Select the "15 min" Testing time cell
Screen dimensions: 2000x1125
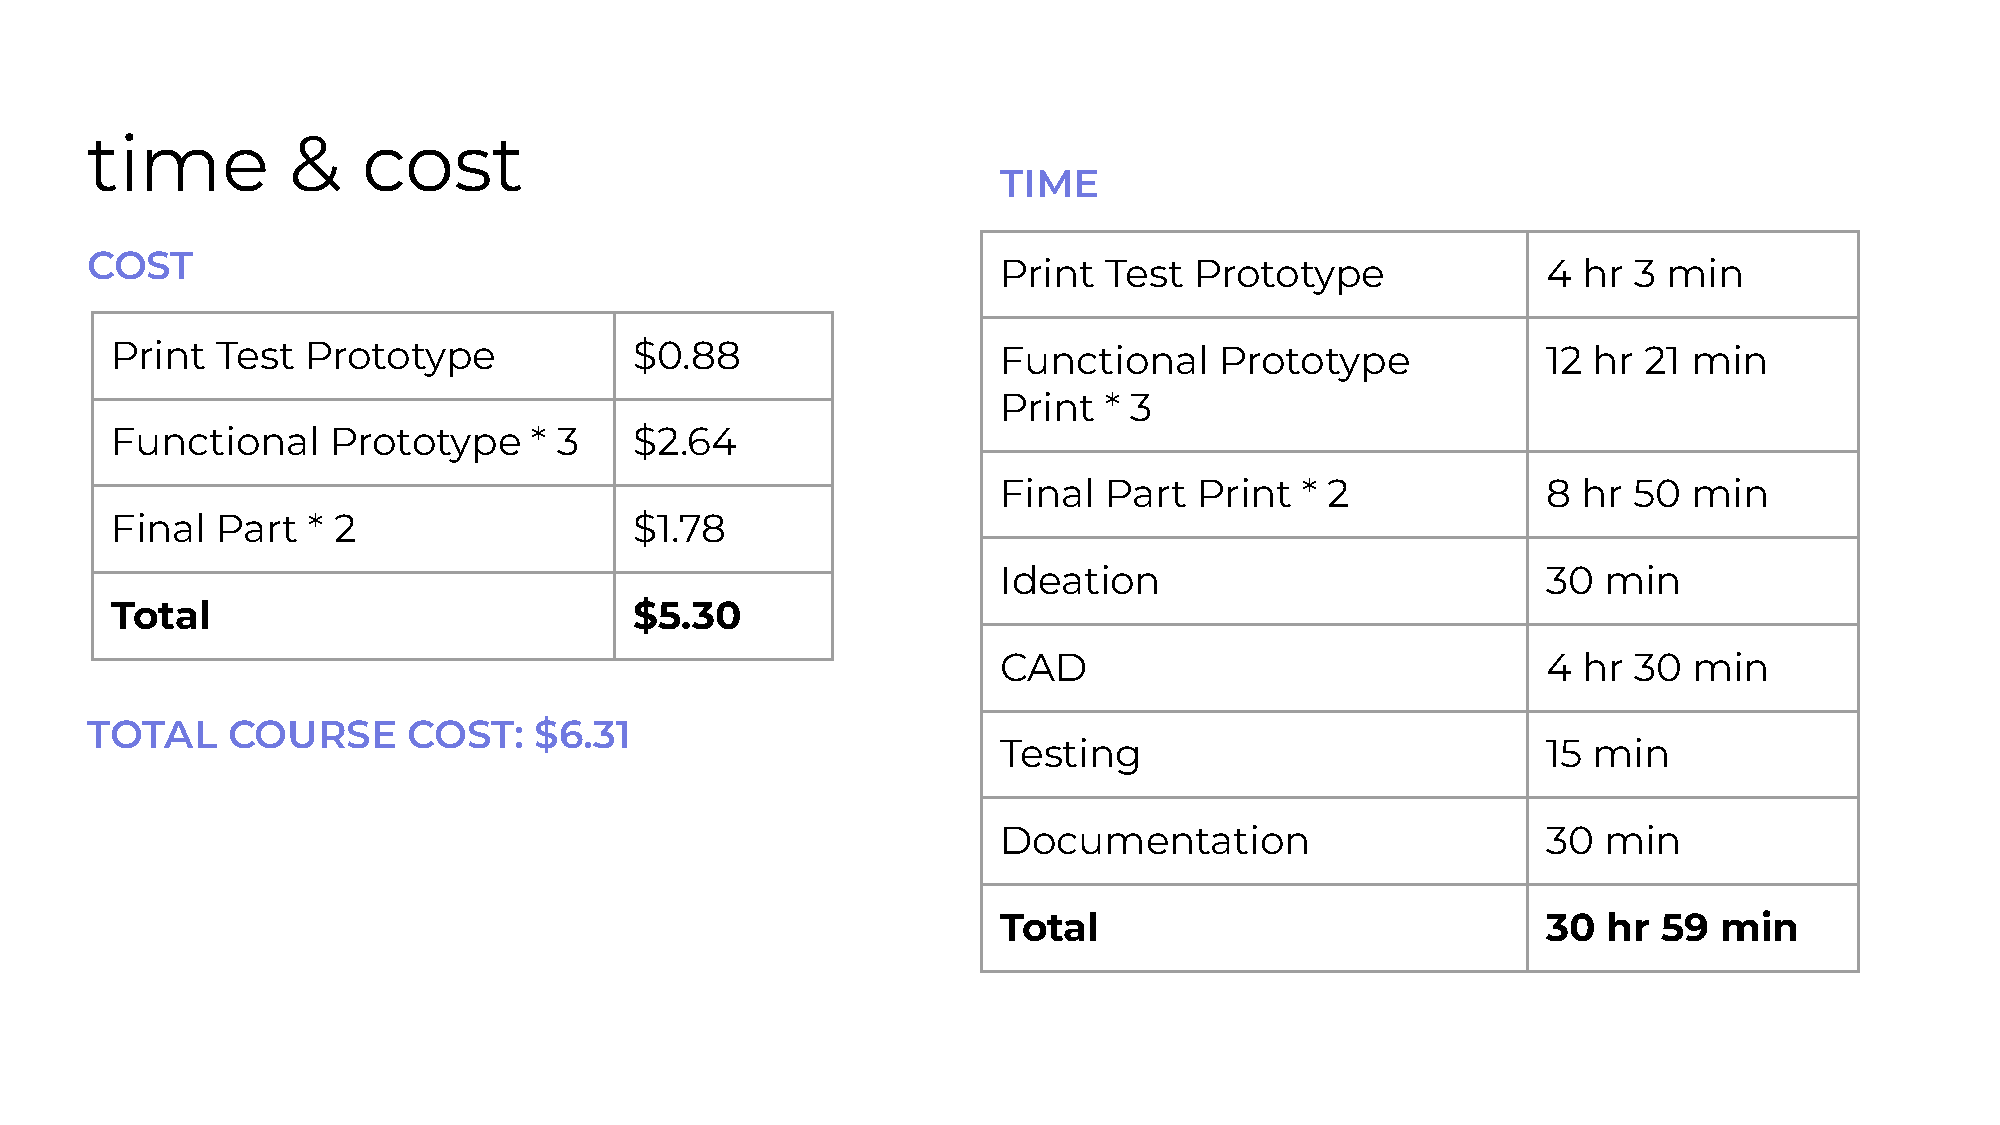tap(1607, 754)
